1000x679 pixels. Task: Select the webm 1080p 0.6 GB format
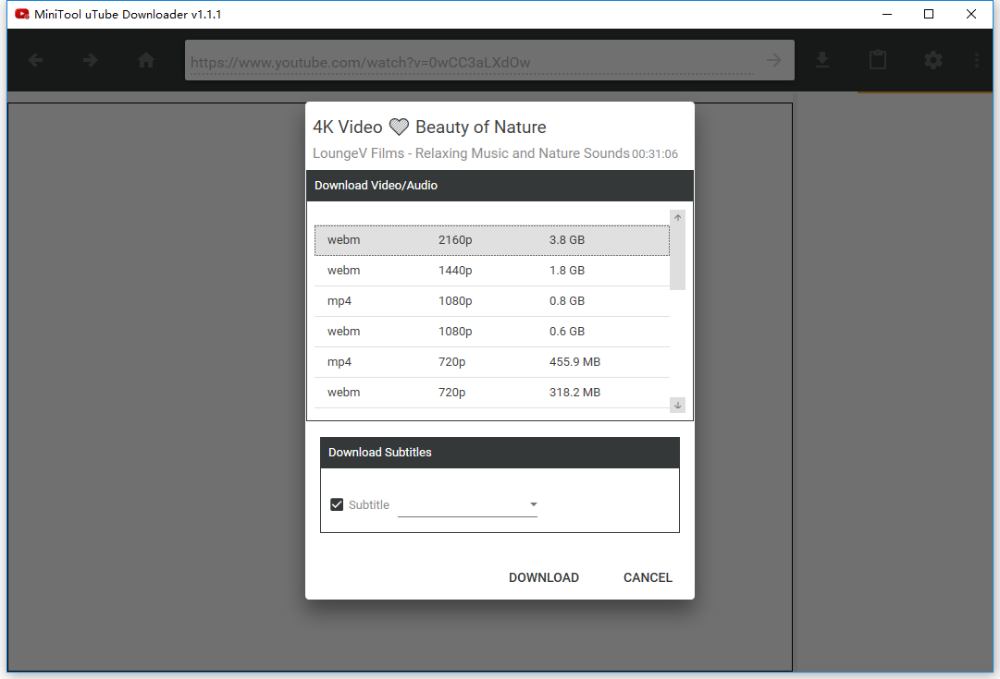tap(492, 332)
